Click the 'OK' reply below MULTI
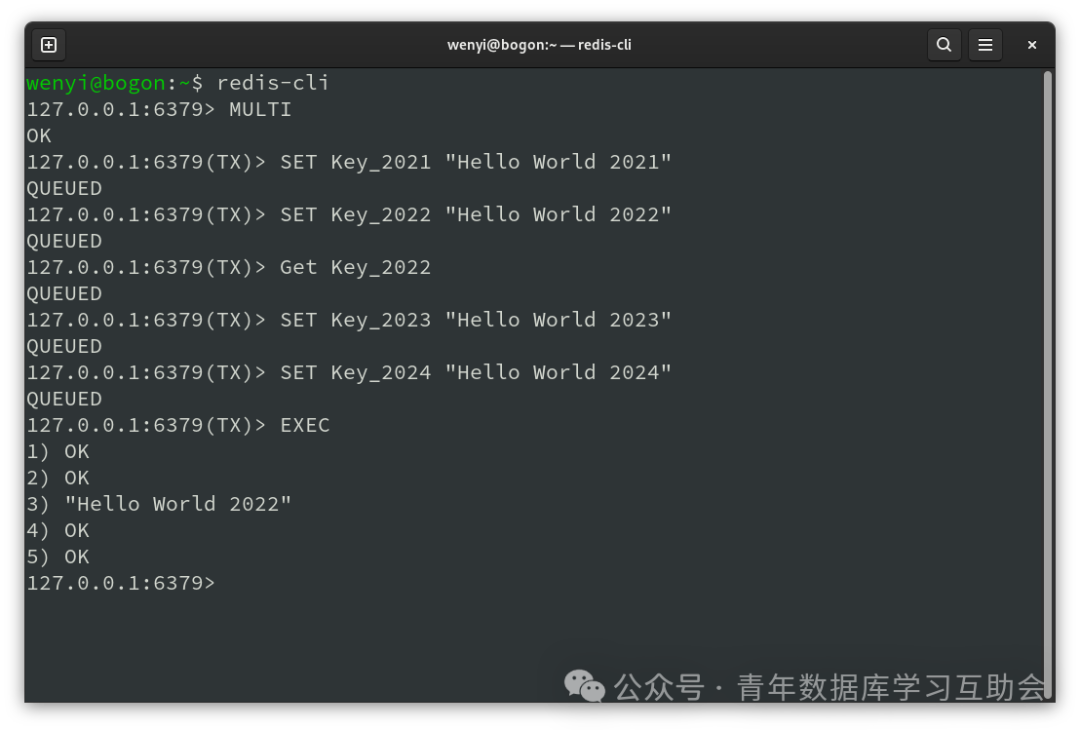 coord(39,136)
